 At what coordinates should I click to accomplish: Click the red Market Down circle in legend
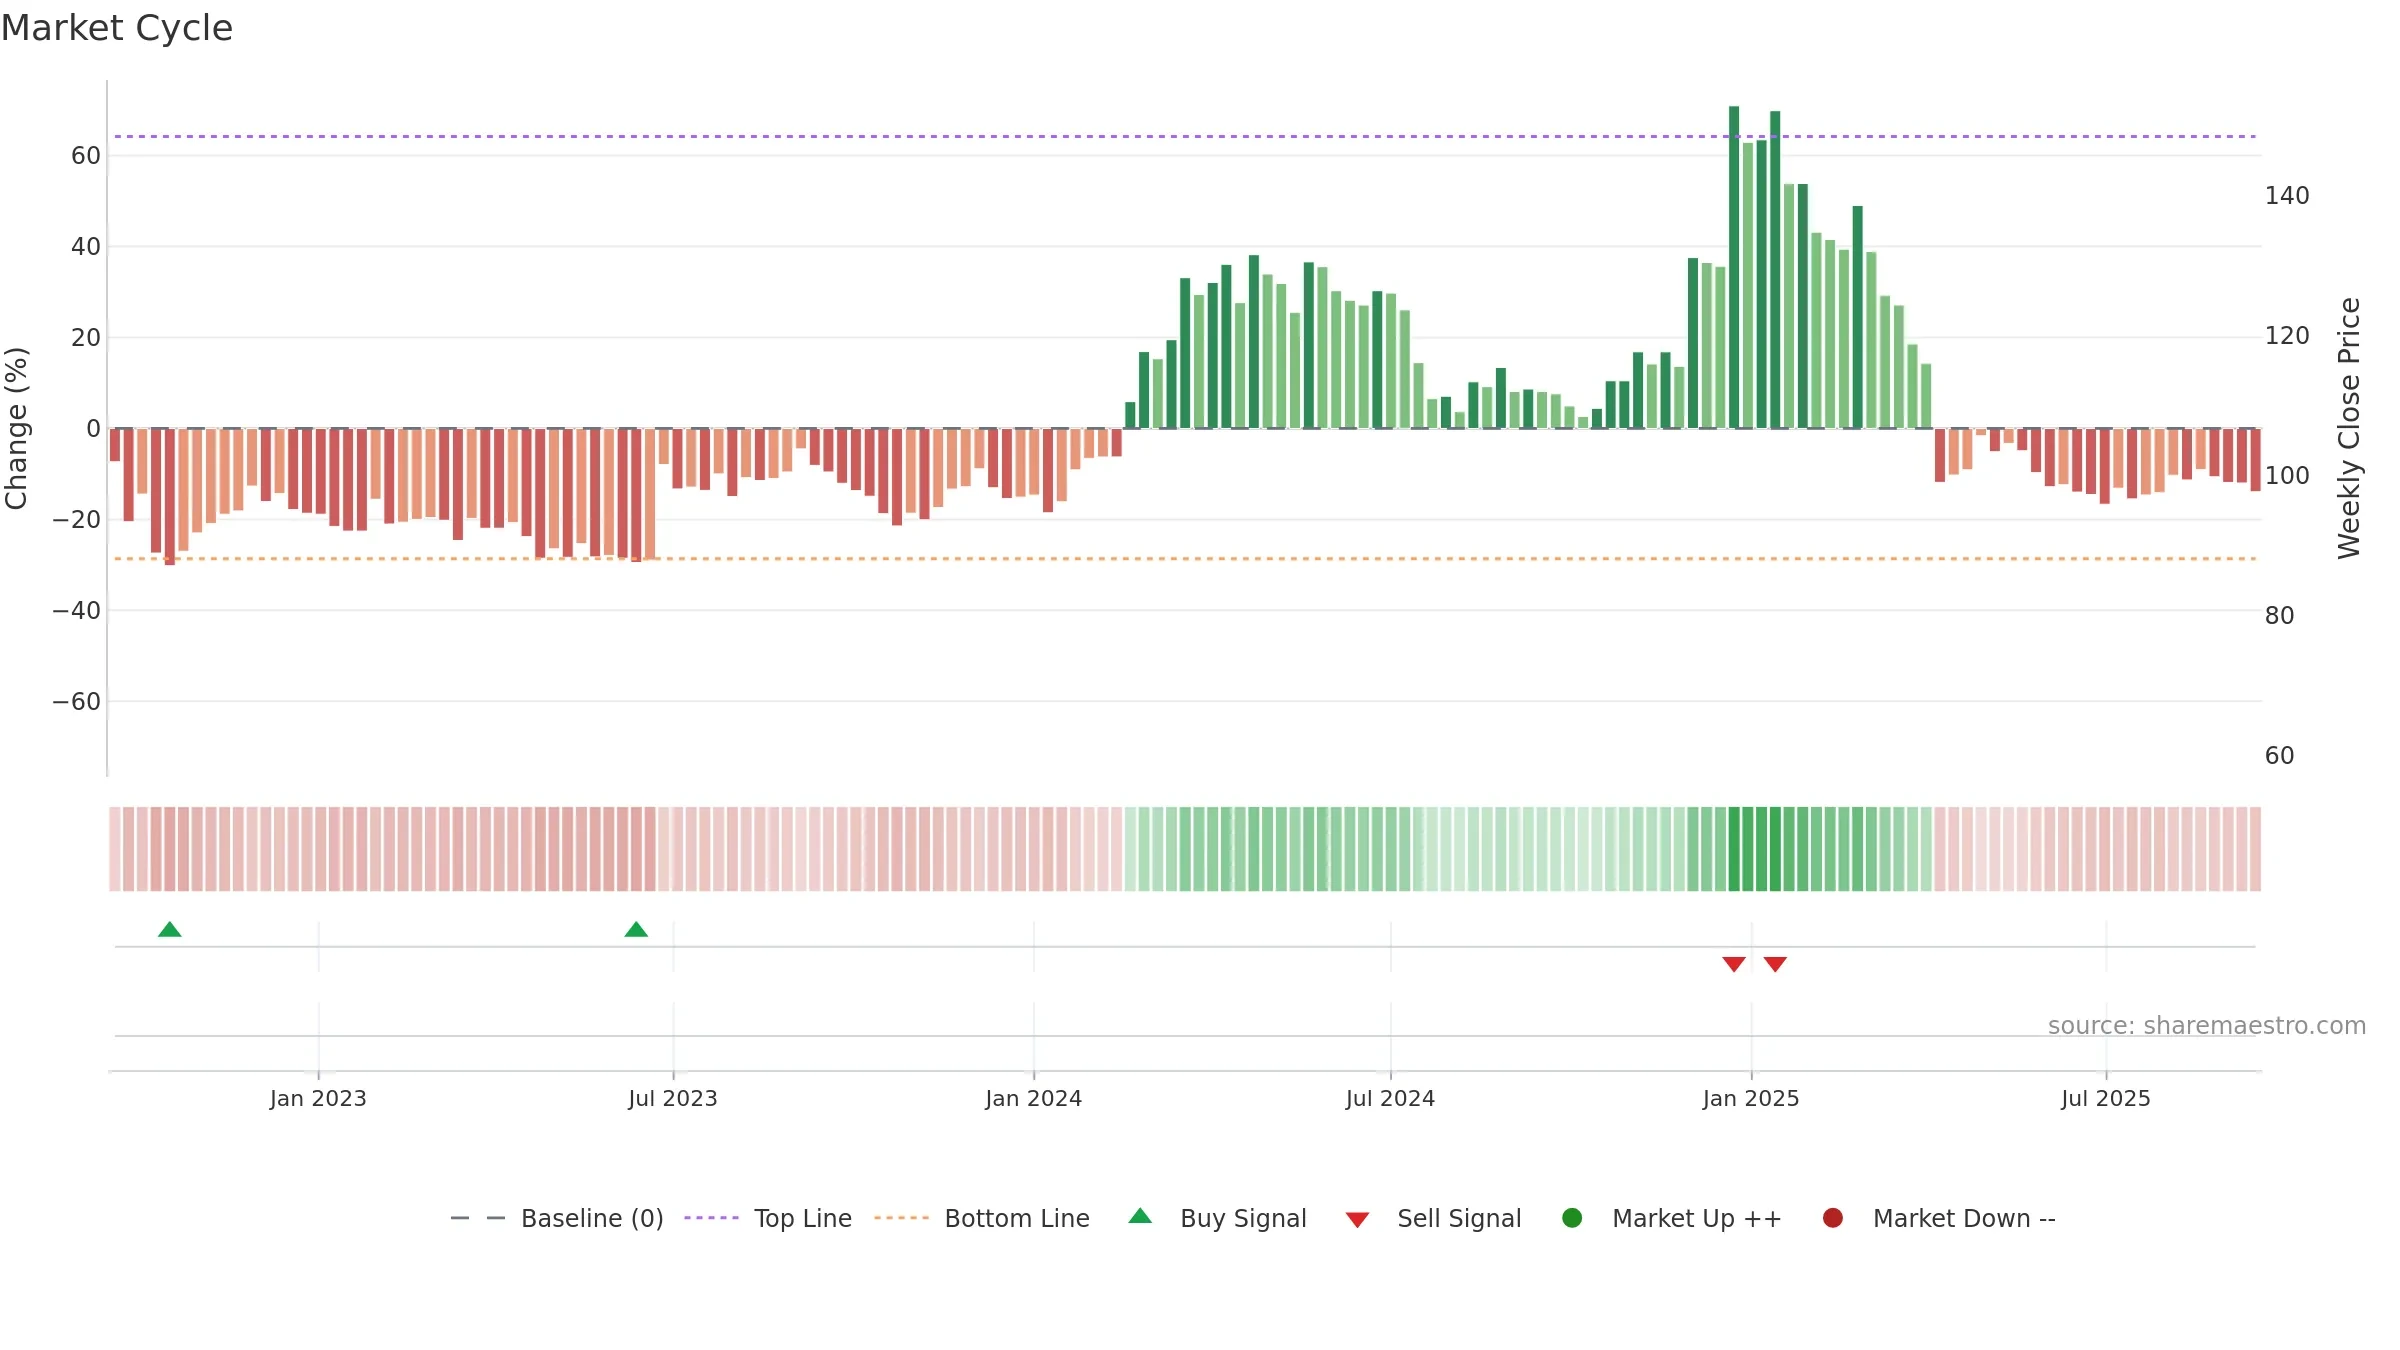coord(1833,1218)
